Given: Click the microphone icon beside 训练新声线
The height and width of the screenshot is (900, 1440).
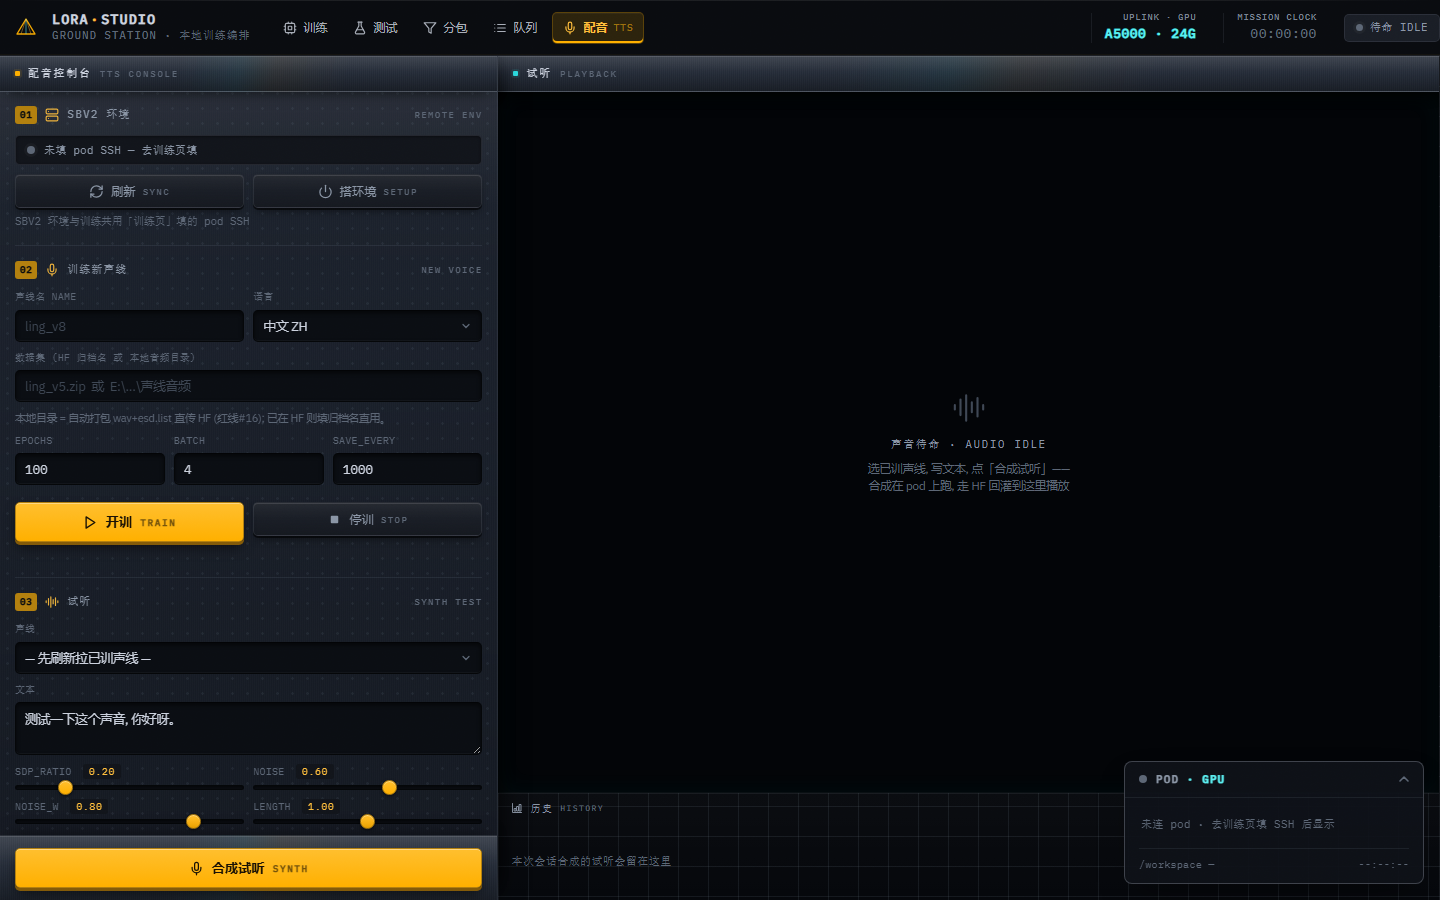Looking at the screenshot, I should pyautogui.click(x=52, y=270).
